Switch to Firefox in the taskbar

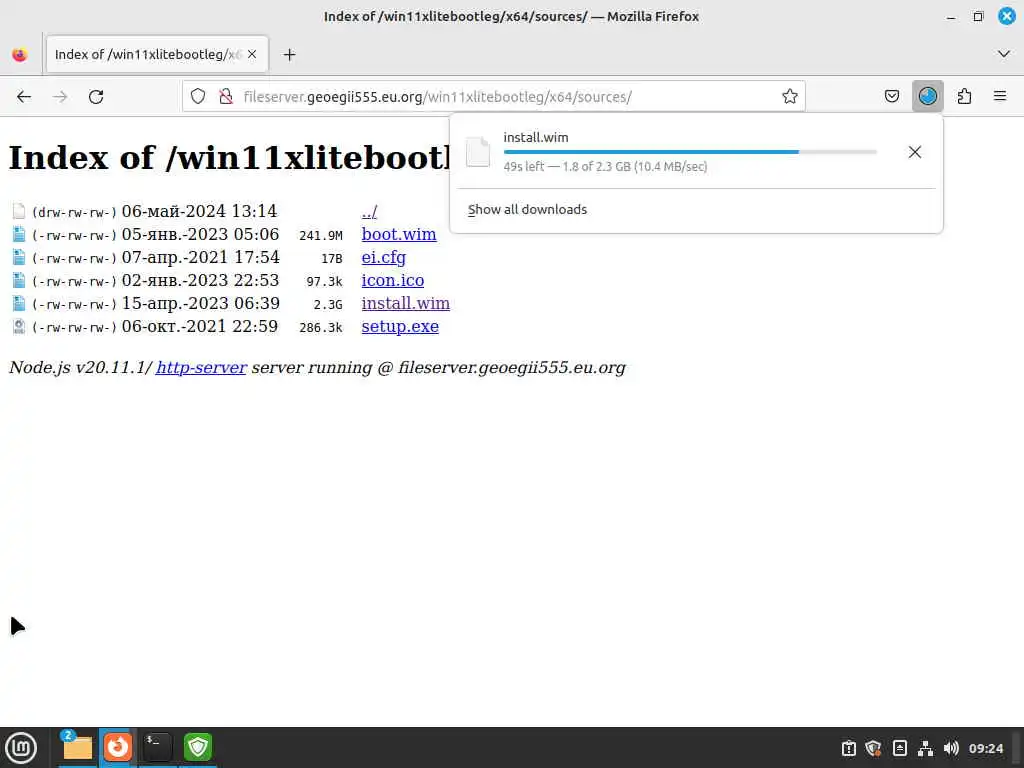click(x=118, y=748)
